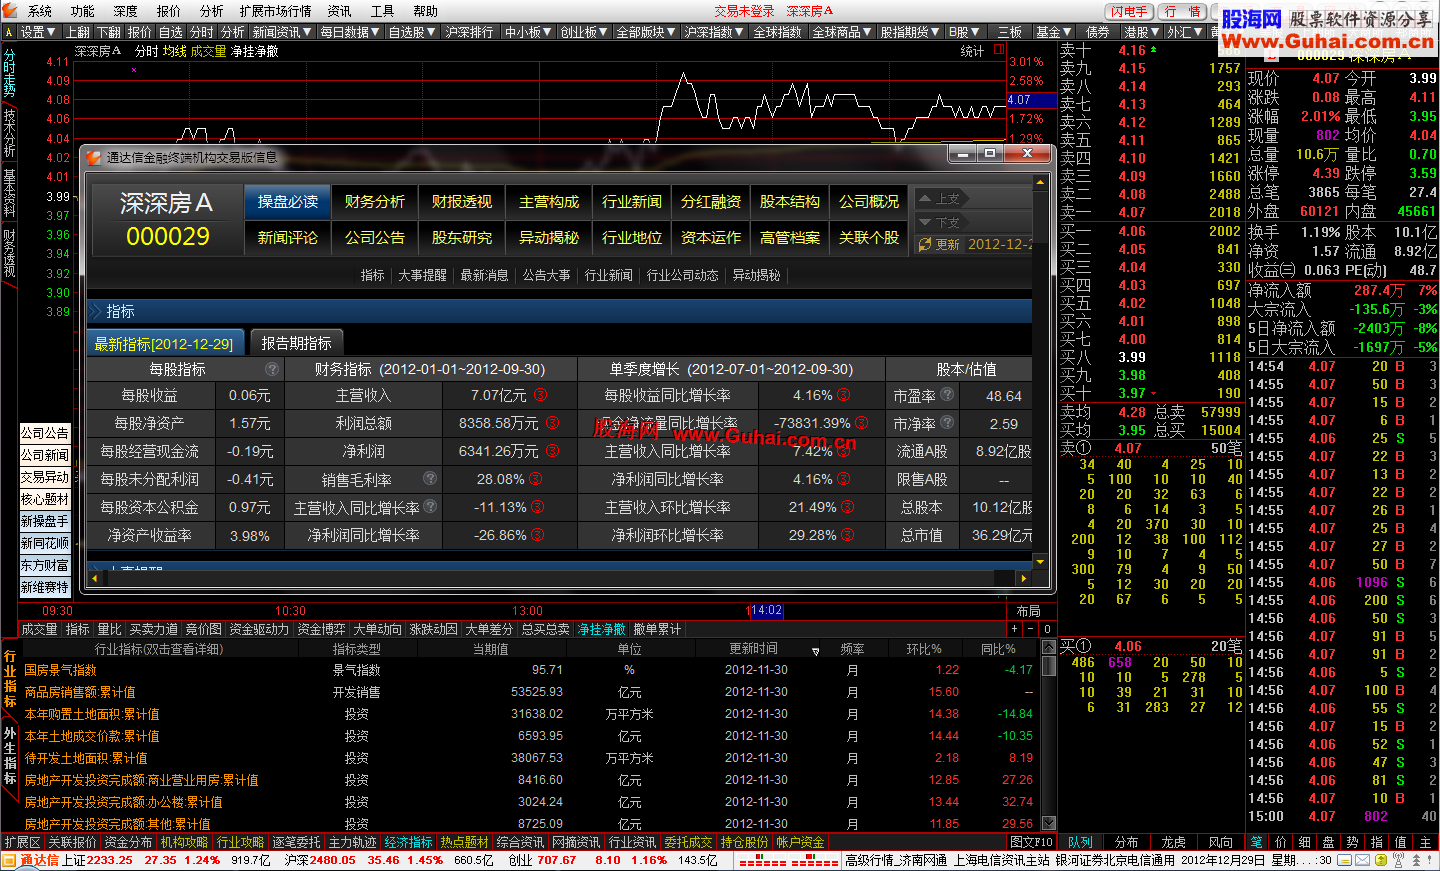
Task: Click the red info icon beside -26.86%
Action: (x=538, y=535)
